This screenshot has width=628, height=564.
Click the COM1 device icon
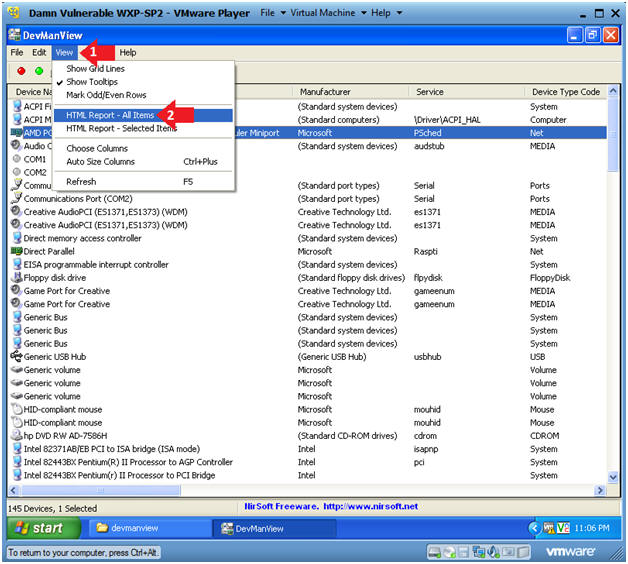click(x=16, y=159)
